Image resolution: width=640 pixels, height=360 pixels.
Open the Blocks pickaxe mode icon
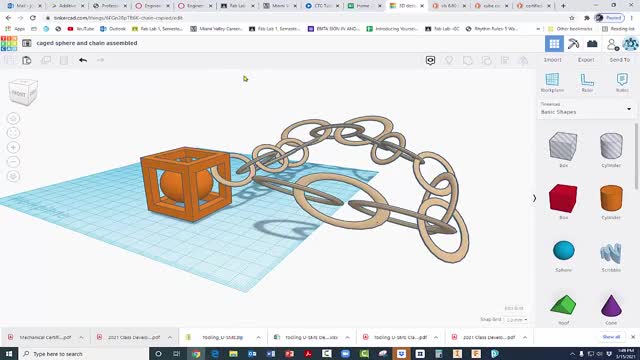(573, 44)
